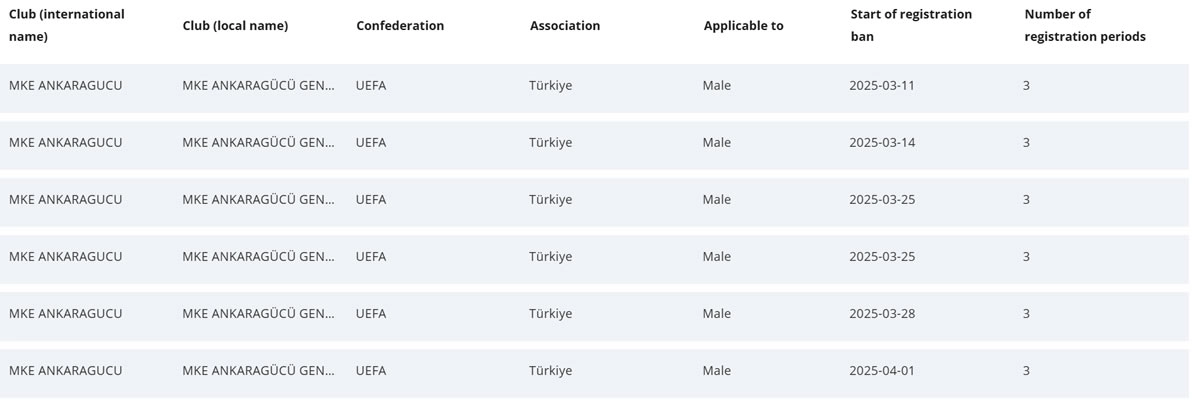Sort by Club (international name) column header
Viewport: 1200px width, 405px height.
(x=67, y=25)
